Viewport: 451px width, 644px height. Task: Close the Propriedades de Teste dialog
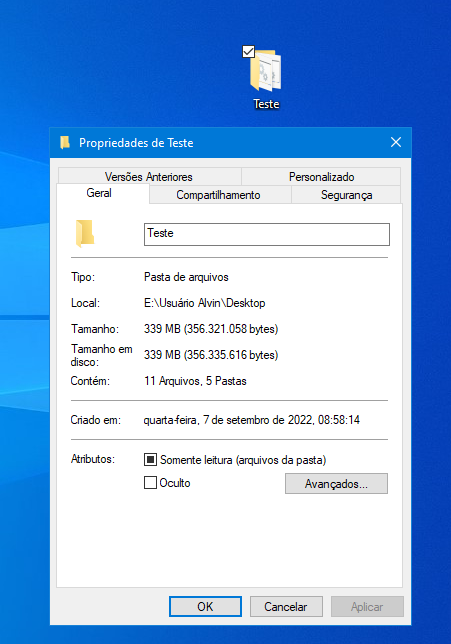tap(396, 143)
